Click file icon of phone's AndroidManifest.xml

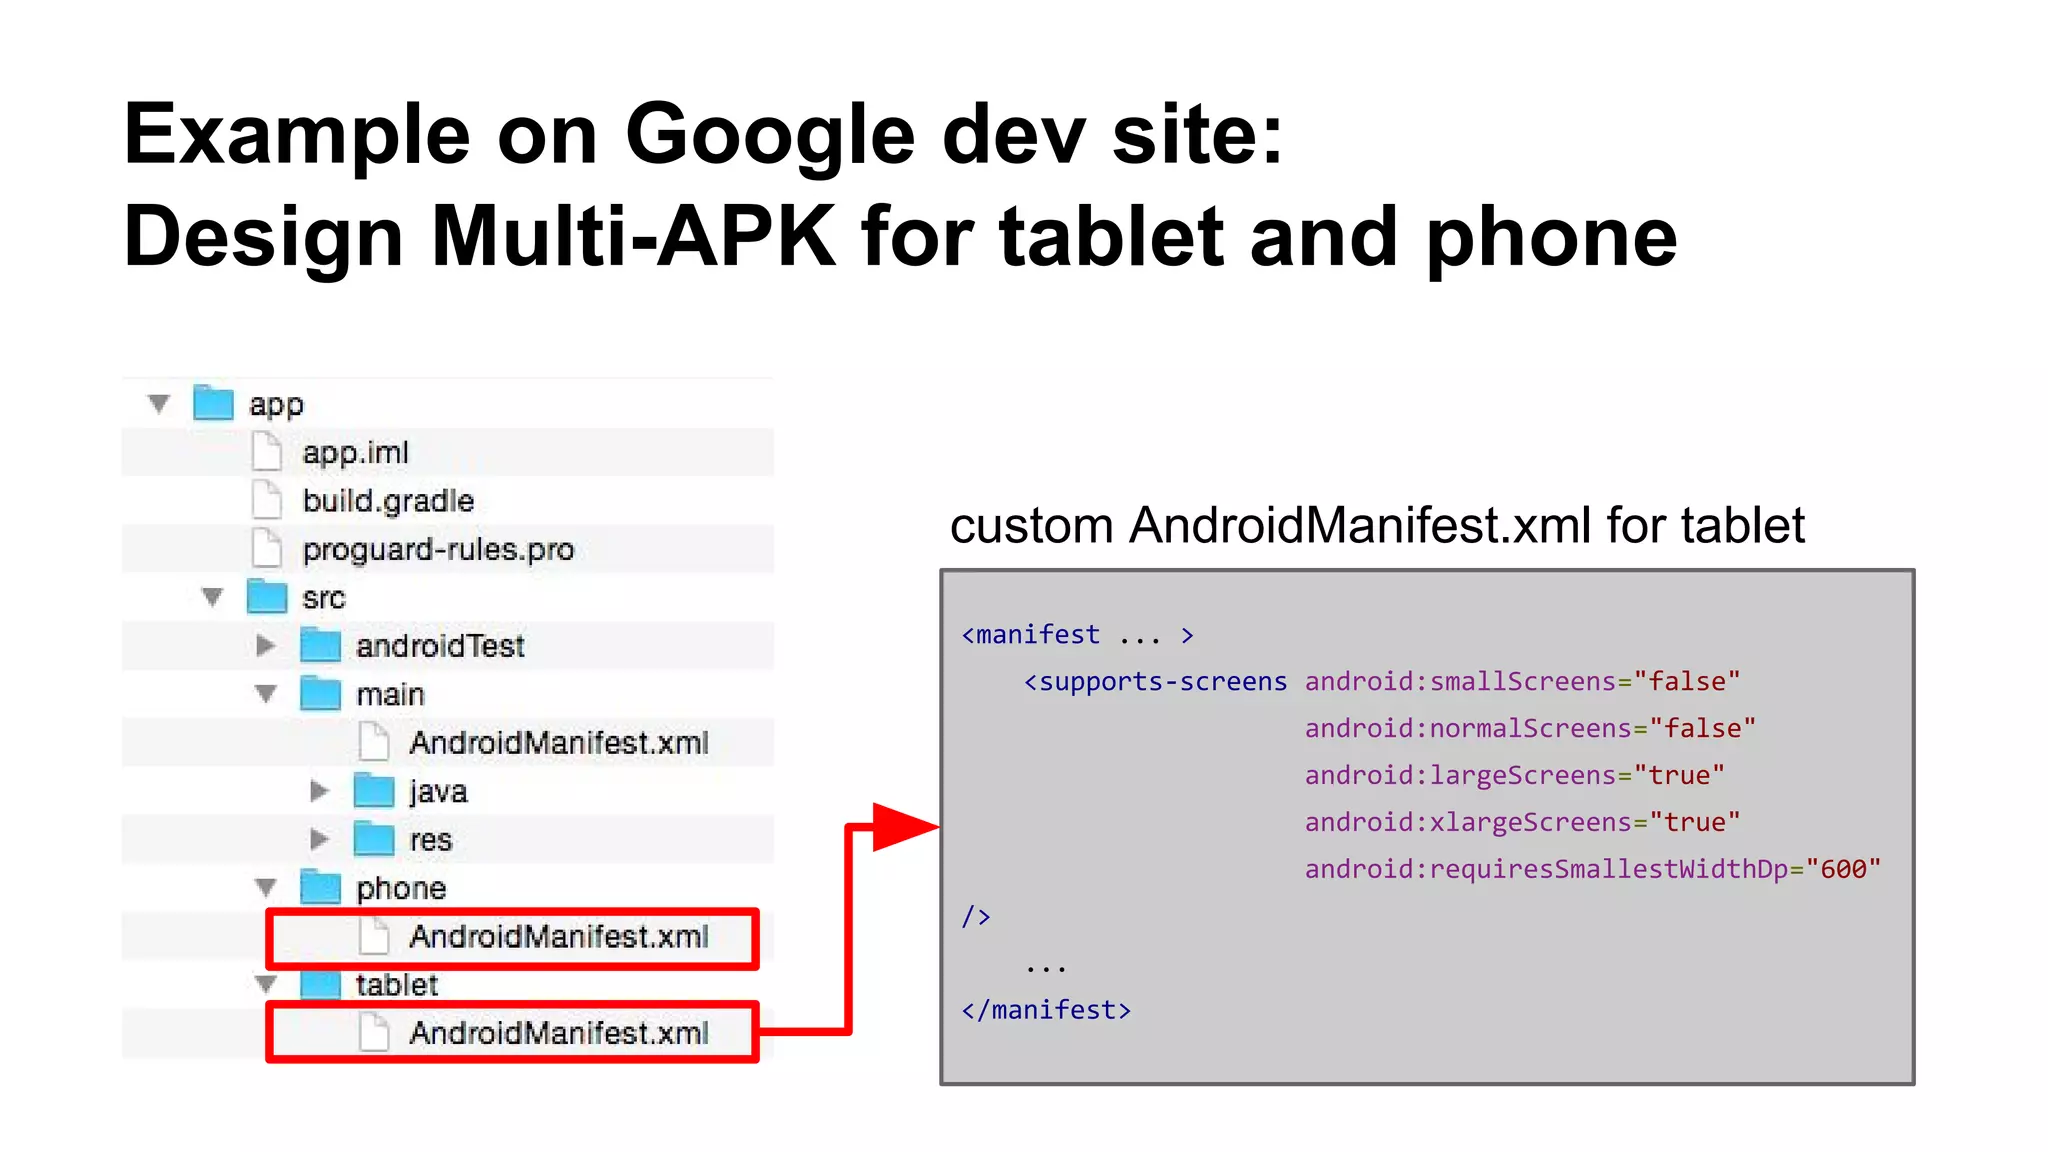(374, 936)
